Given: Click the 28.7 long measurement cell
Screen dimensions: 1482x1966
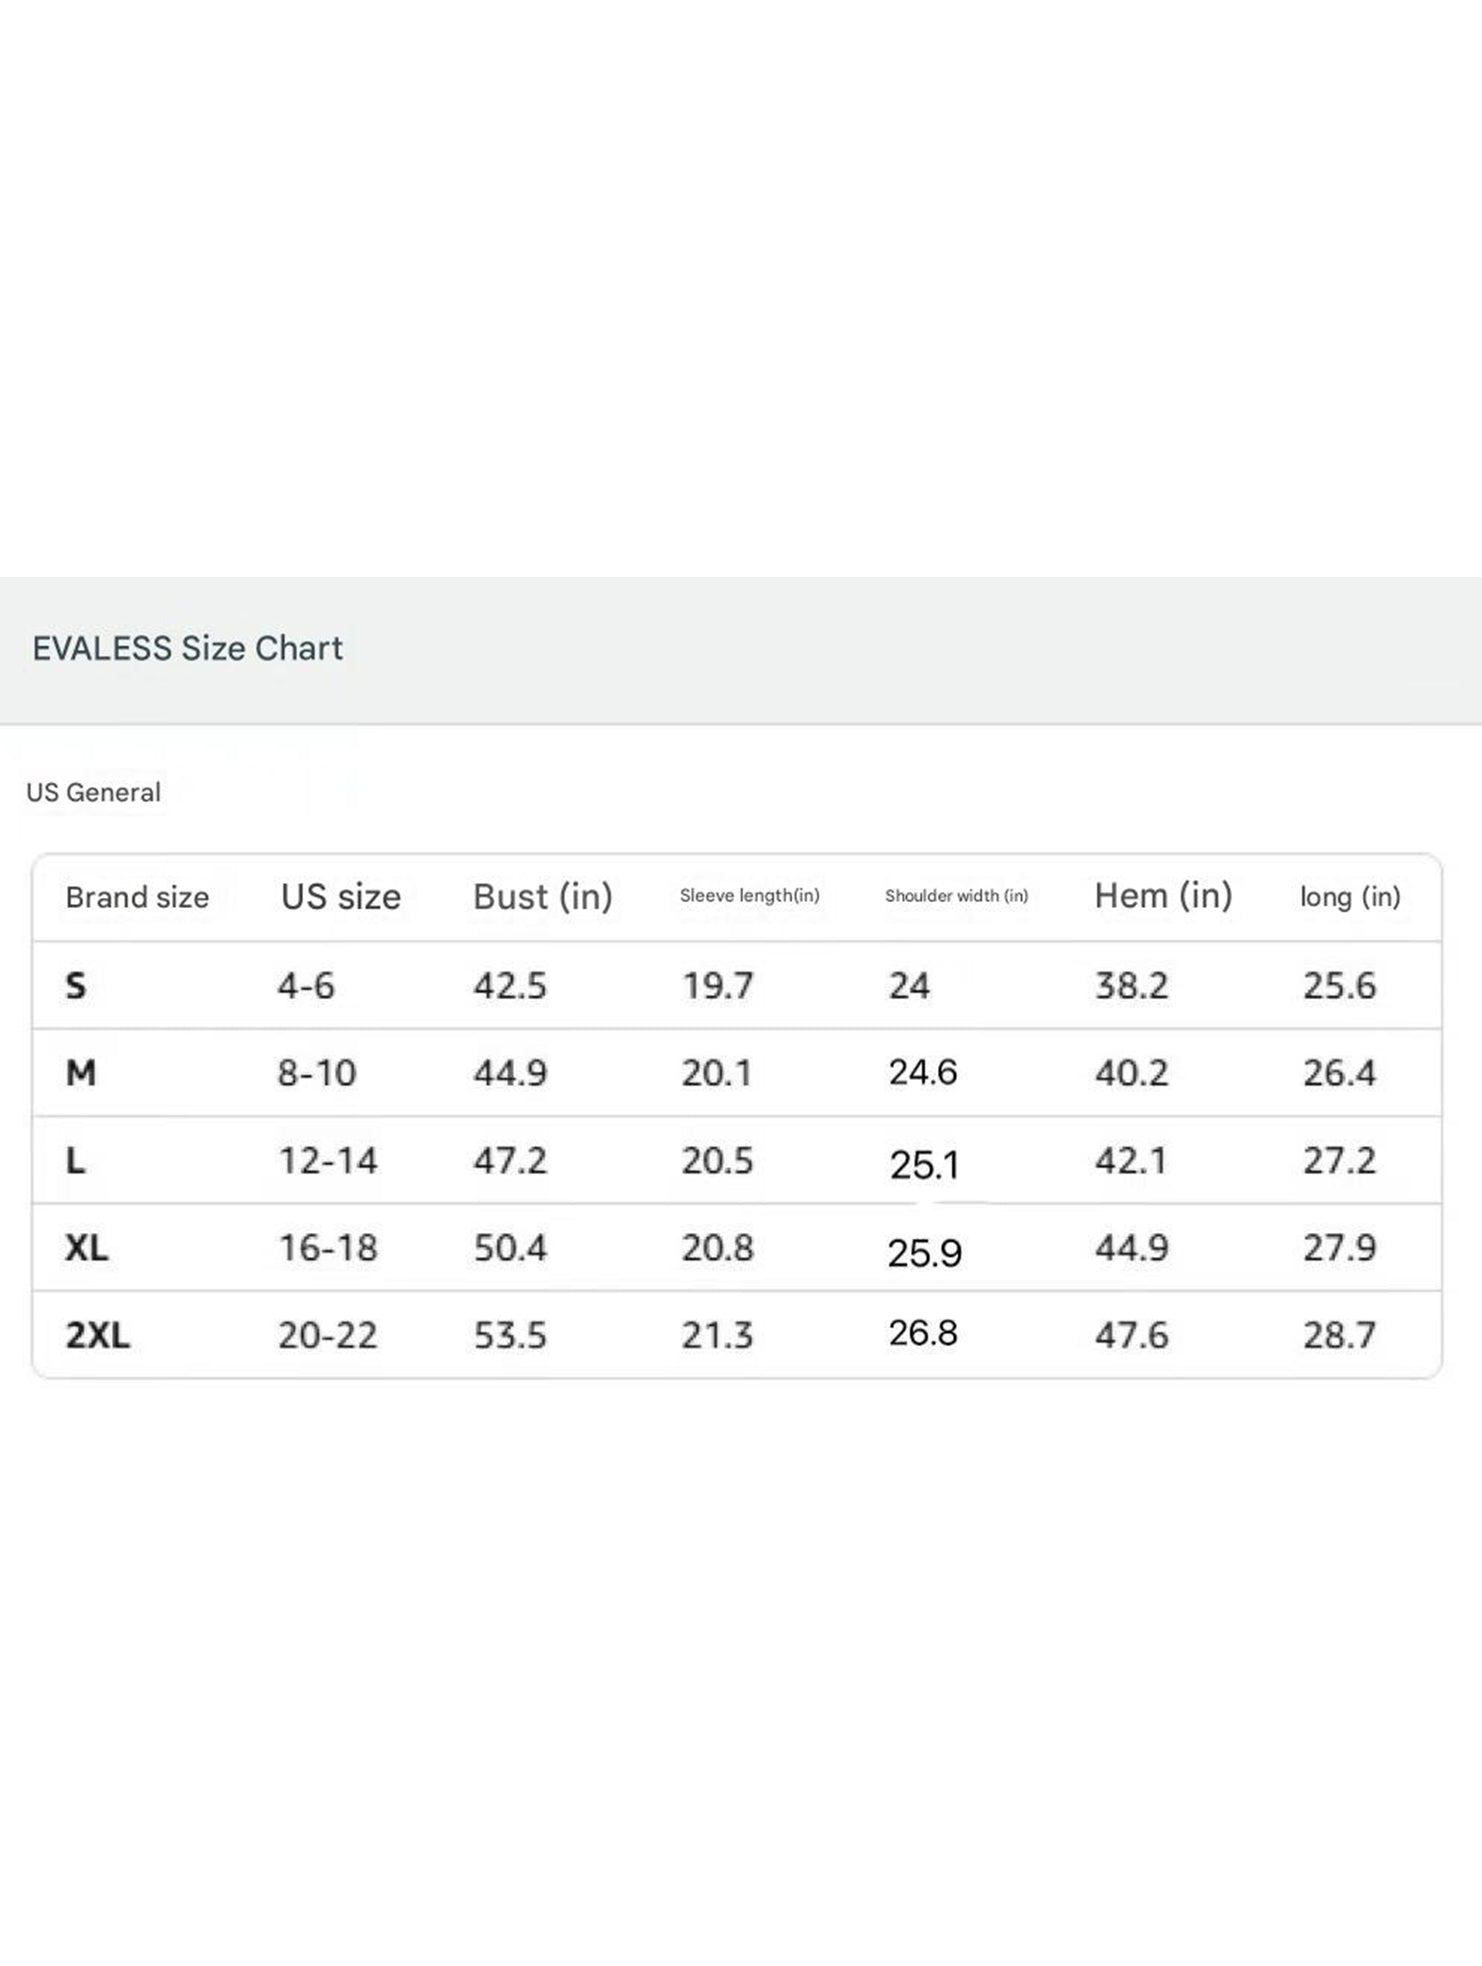Looking at the screenshot, I should (x=1339, y=1334).
